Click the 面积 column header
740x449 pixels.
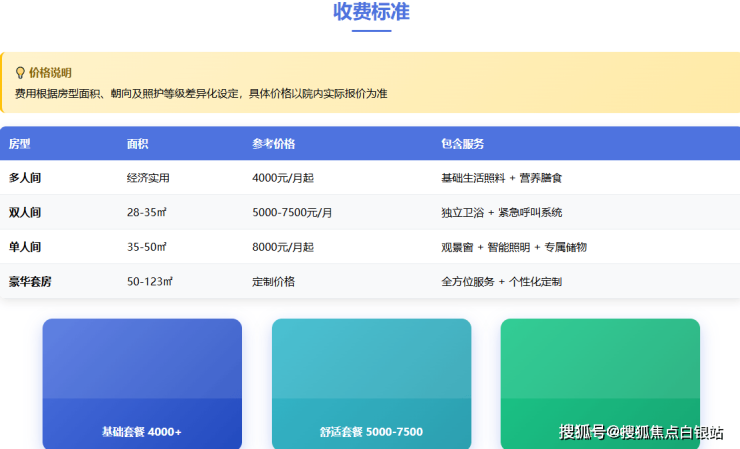[138, 144]
